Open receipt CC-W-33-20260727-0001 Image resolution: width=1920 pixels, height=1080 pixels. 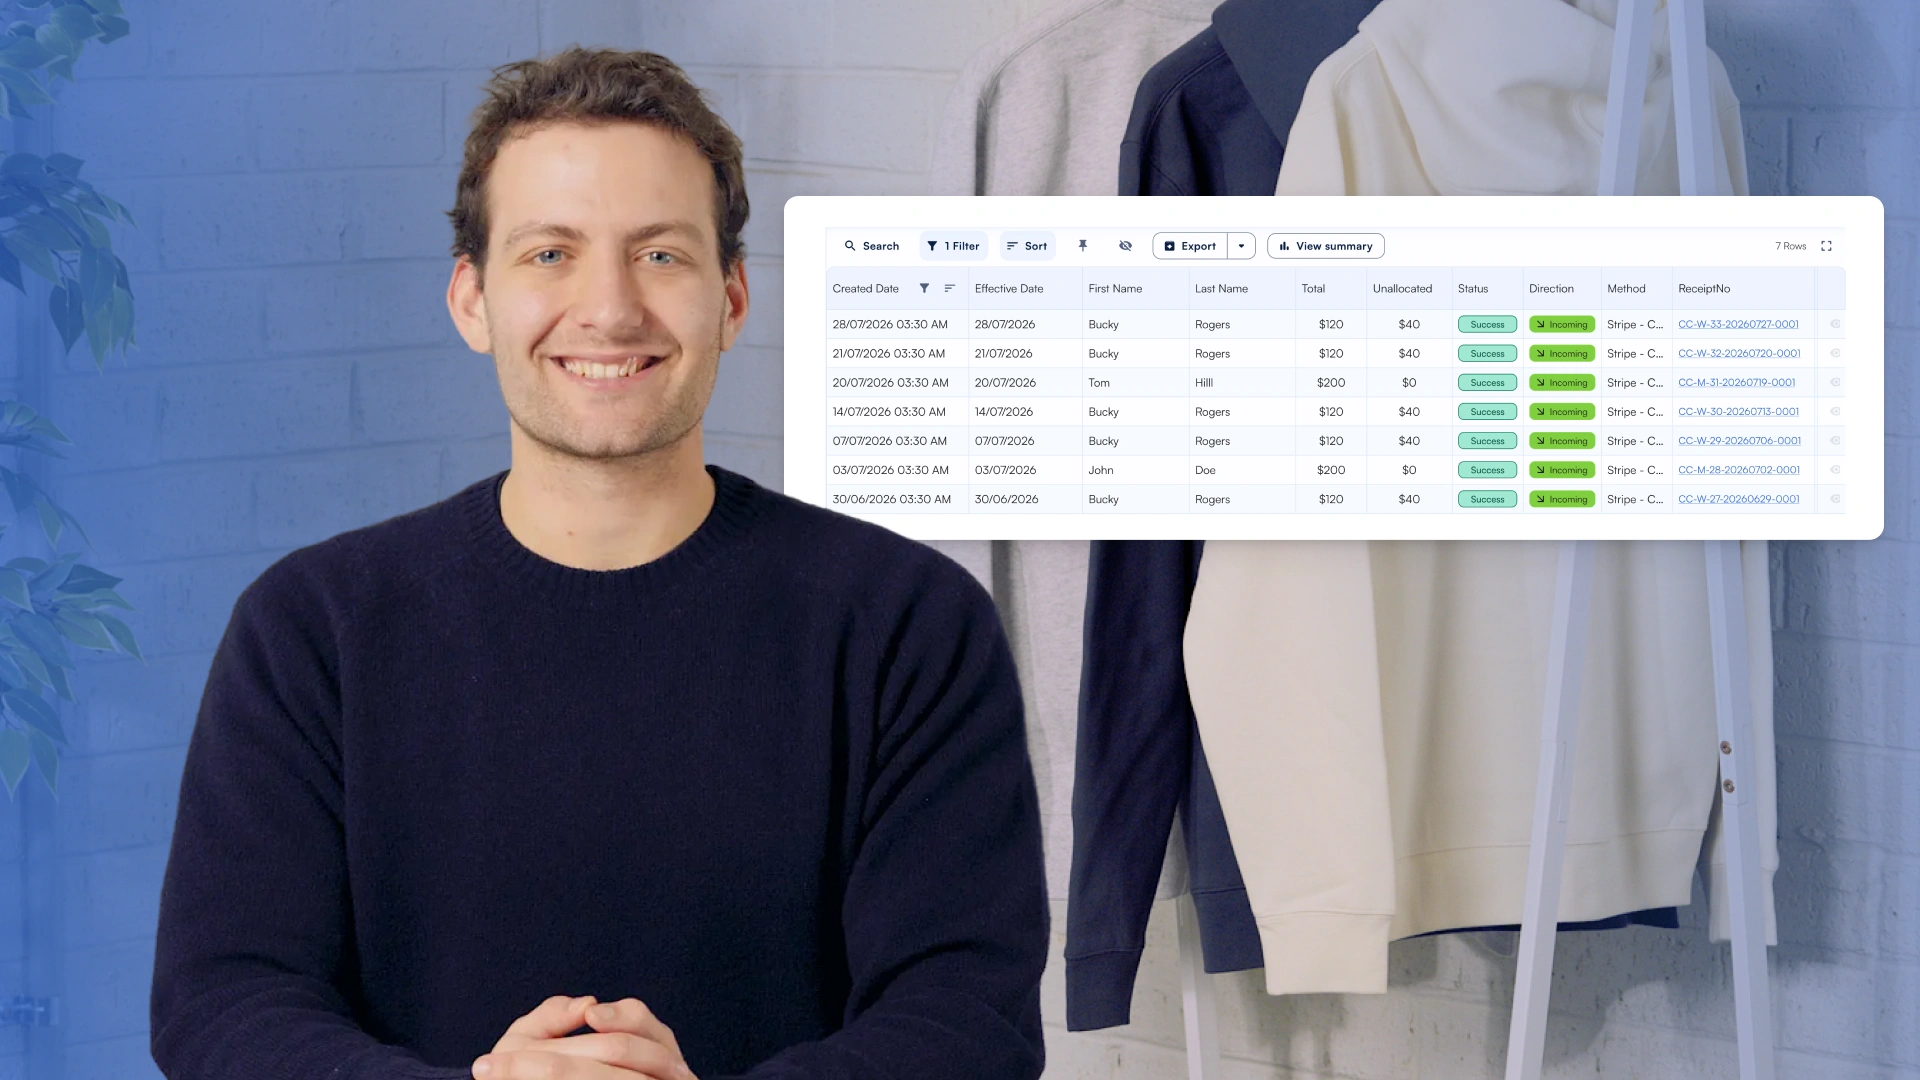[1738, 325]
